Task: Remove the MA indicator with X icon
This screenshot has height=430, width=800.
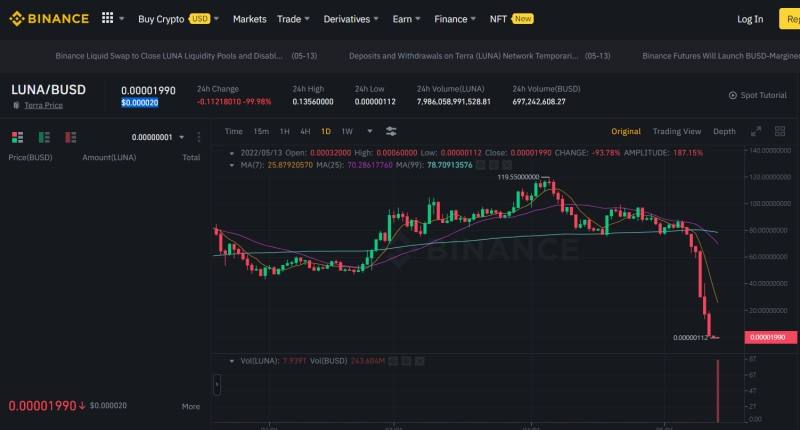Action: pyautogui.click(x=506, y=165)
